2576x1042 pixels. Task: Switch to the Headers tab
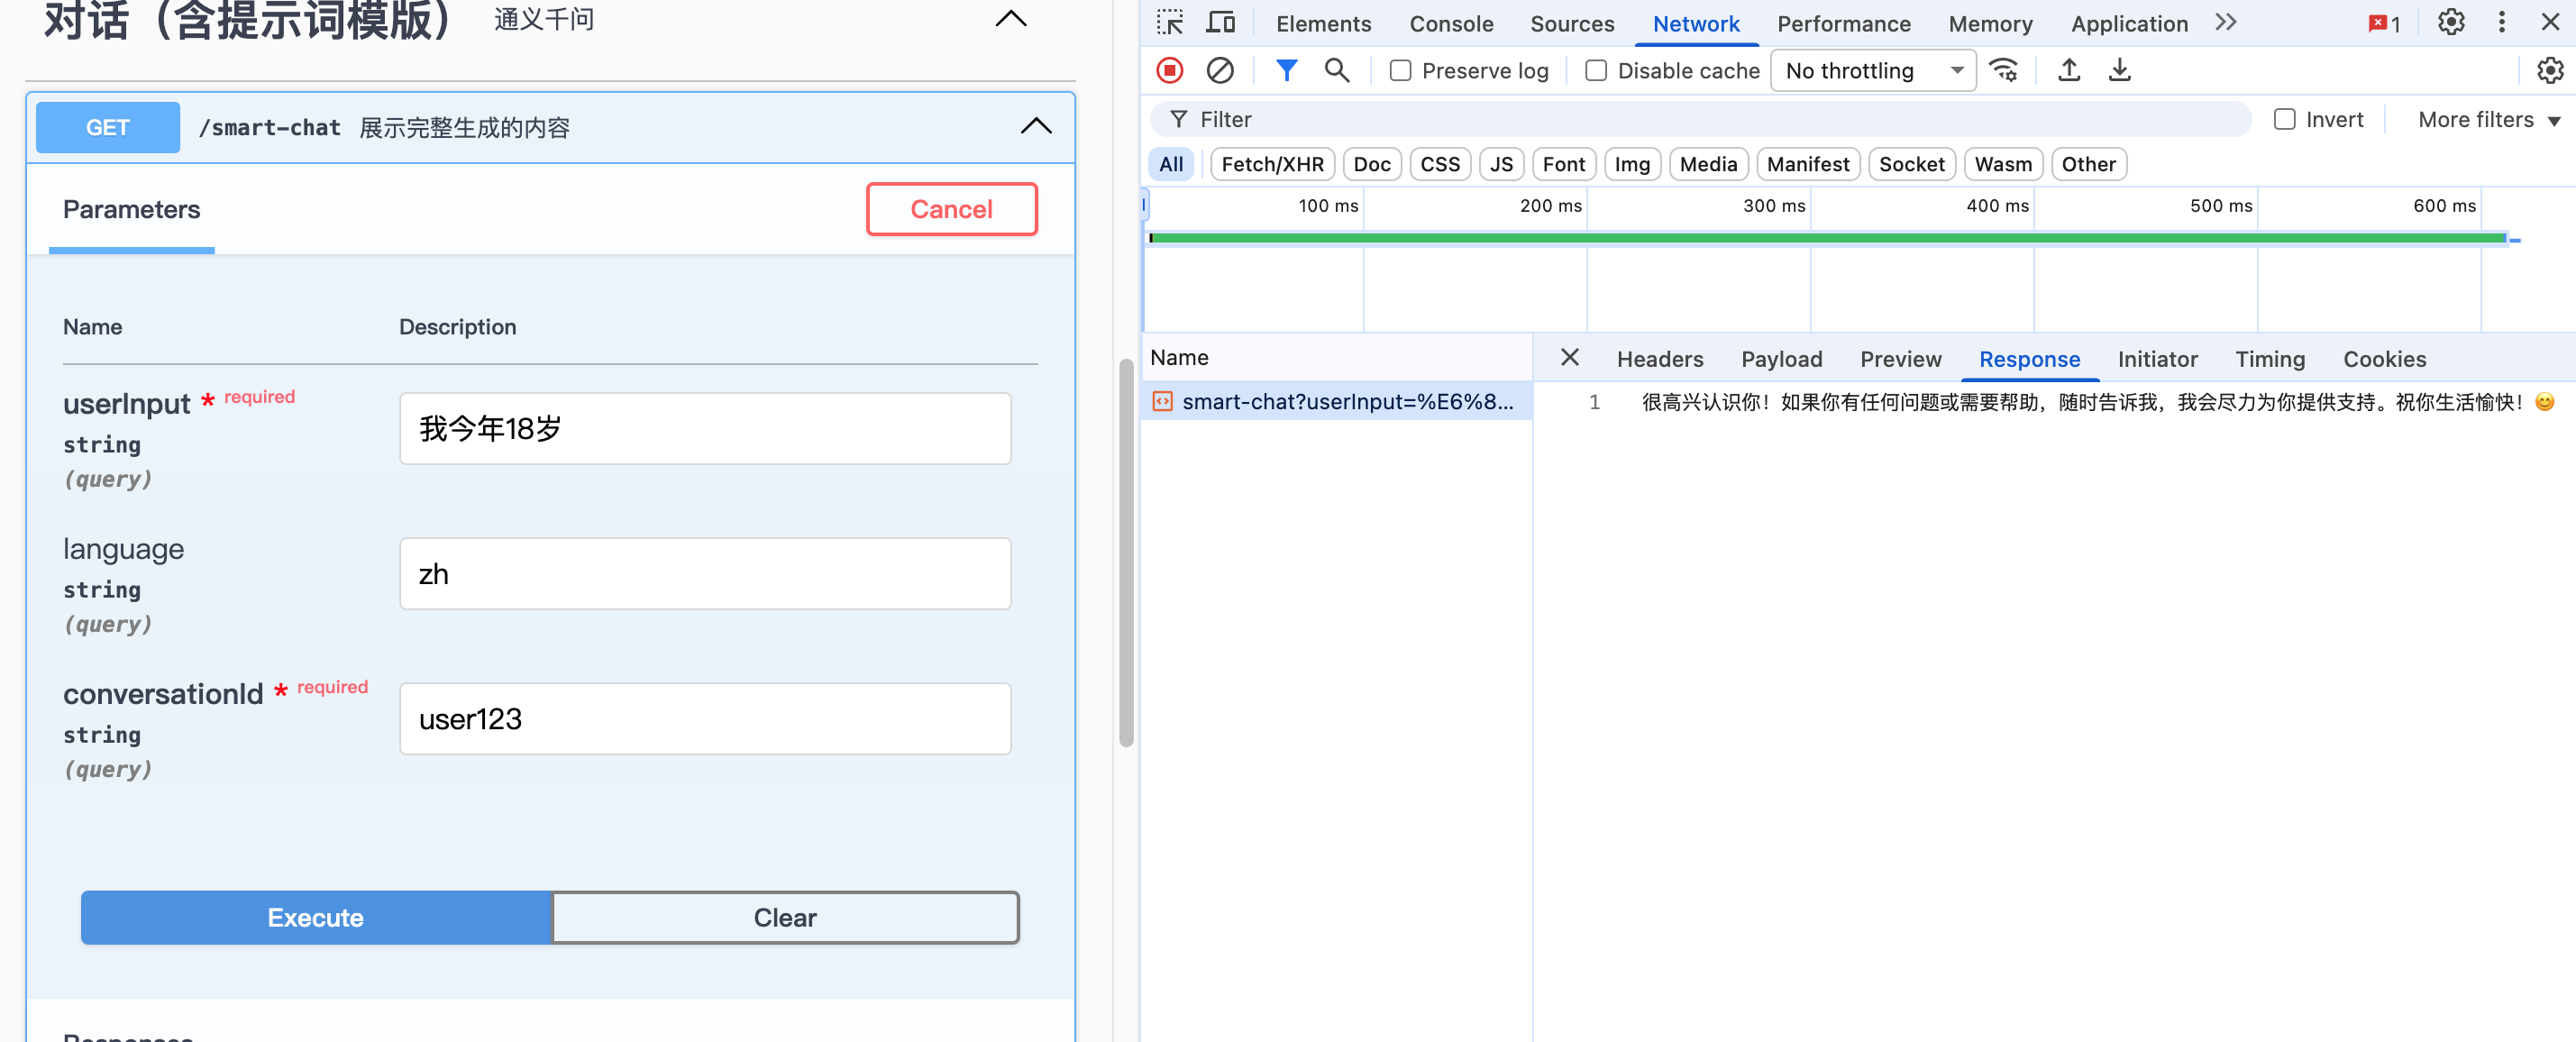(x=1659, y=359)
